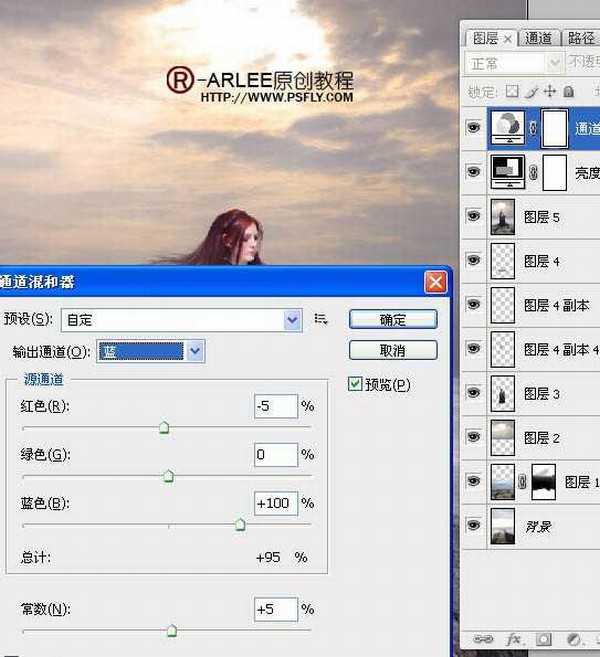Select 图层 2 thumbnail
Image resolution: width=600 pixels, height=657 pixels.
click(502, 437)
